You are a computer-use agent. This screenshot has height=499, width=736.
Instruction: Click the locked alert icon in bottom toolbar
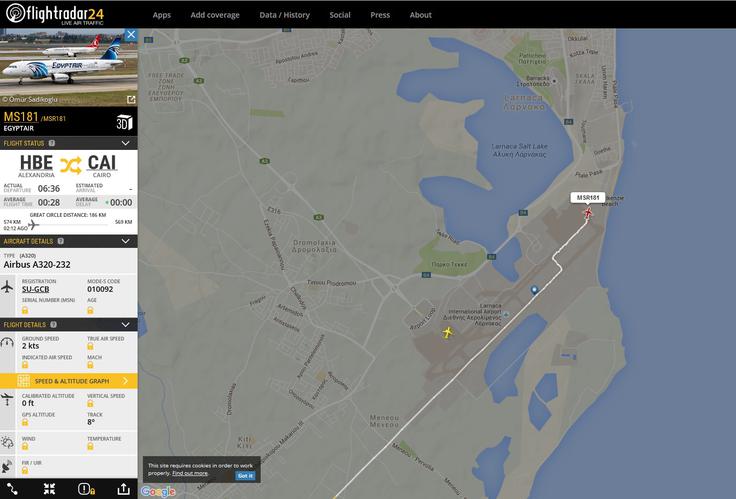pyautogui.click(x=86, y=489)
